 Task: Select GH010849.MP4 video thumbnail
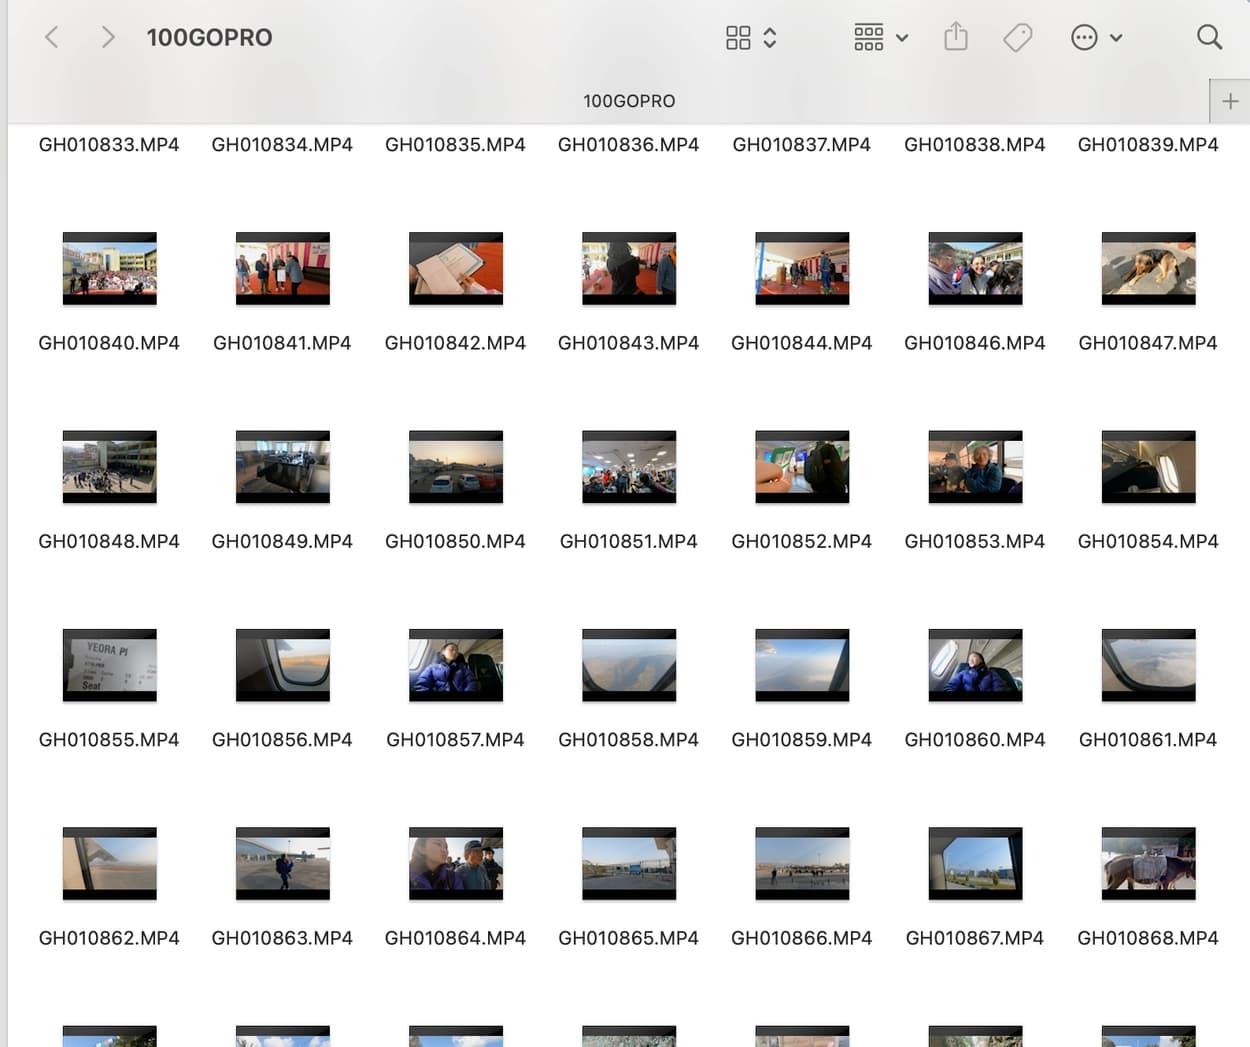(x=283, y=467)
